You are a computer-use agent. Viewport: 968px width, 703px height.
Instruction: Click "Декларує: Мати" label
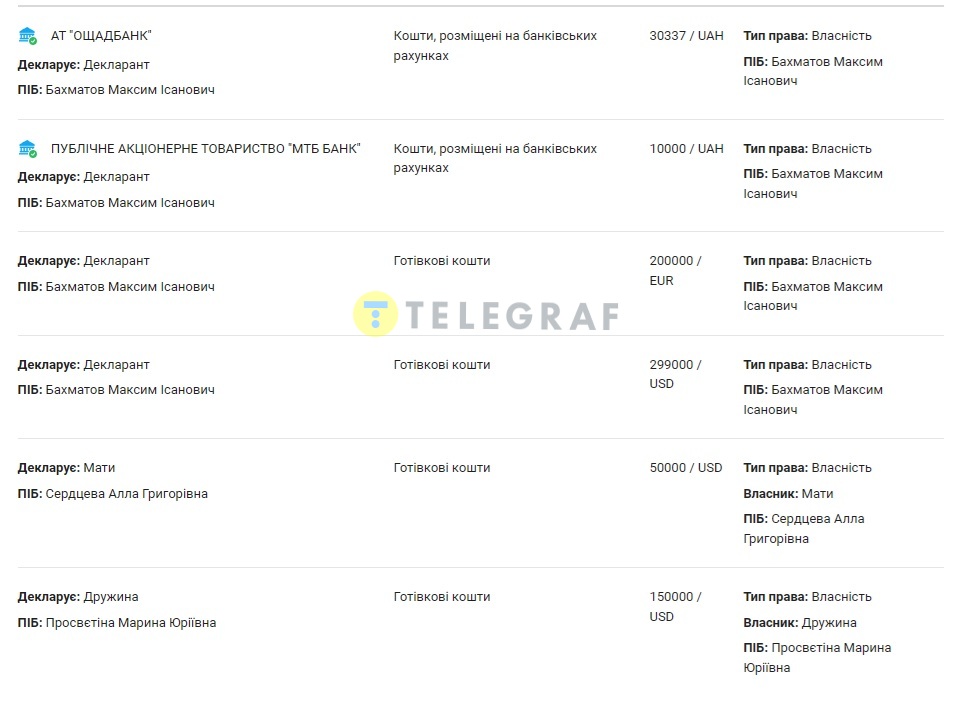pos(66,468)
